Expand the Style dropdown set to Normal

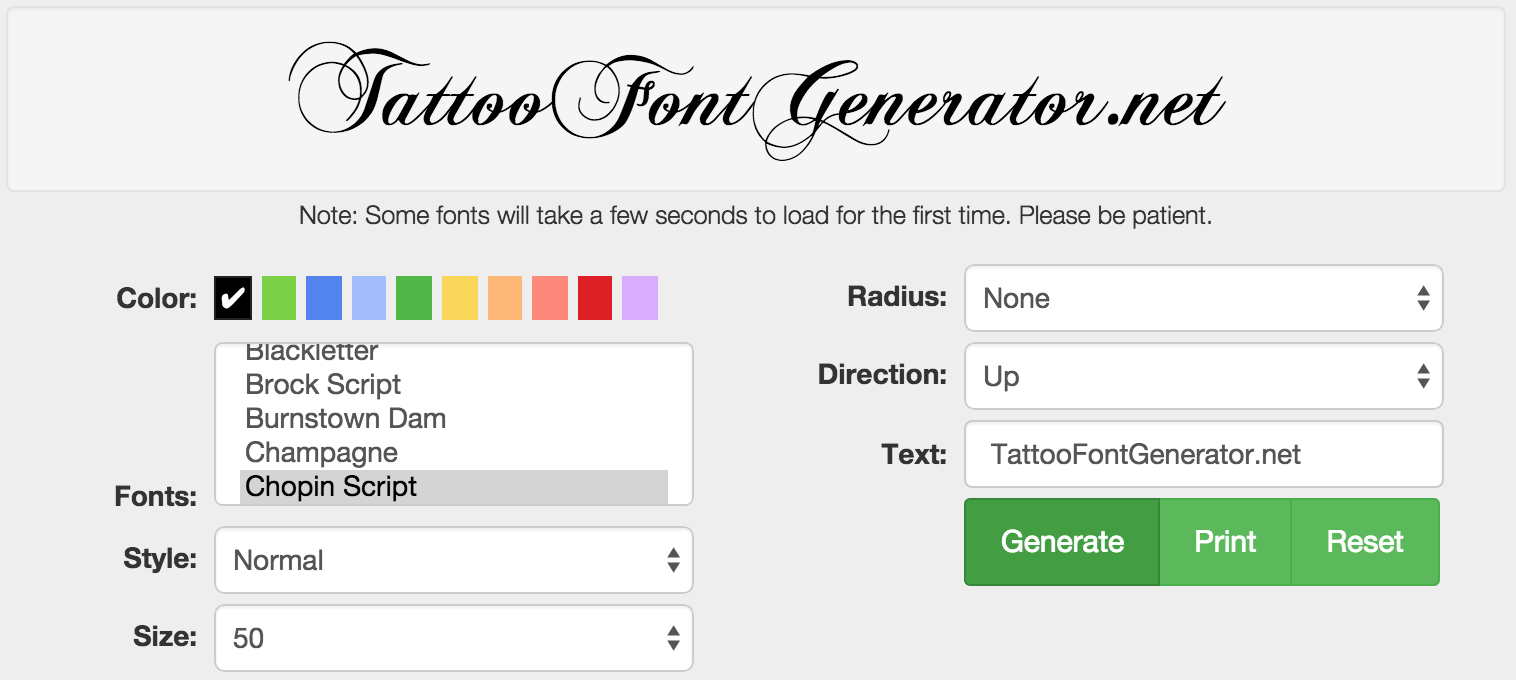453,560
